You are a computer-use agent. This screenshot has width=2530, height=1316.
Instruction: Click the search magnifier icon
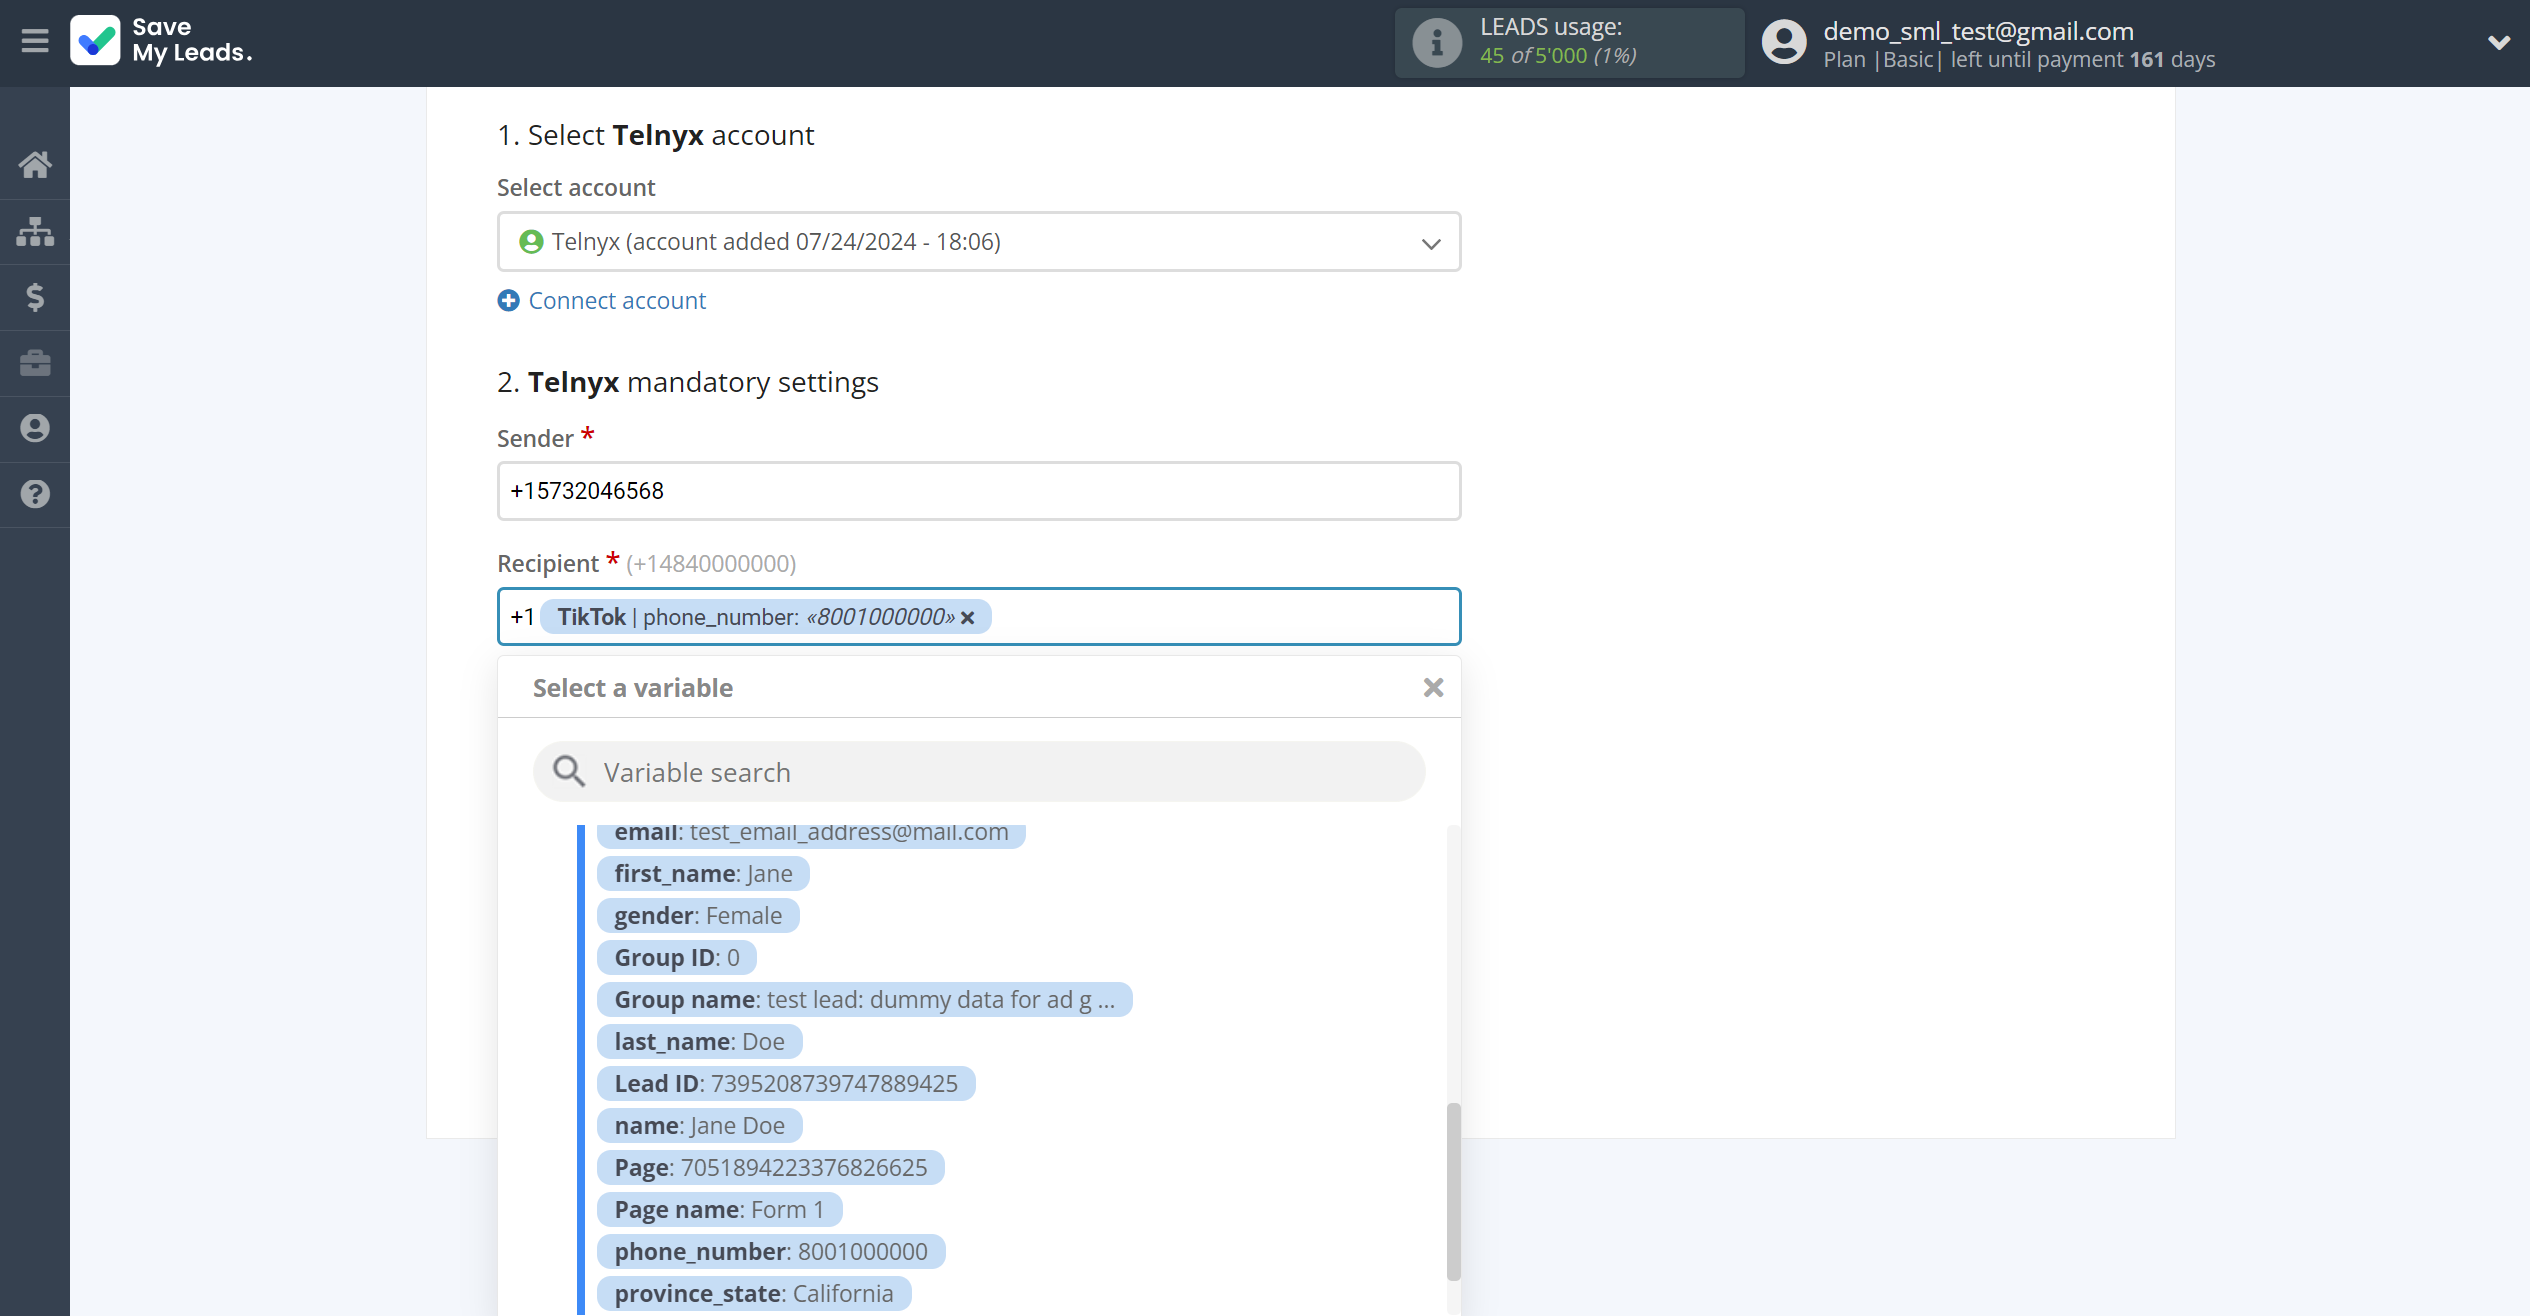pos(569,772)
